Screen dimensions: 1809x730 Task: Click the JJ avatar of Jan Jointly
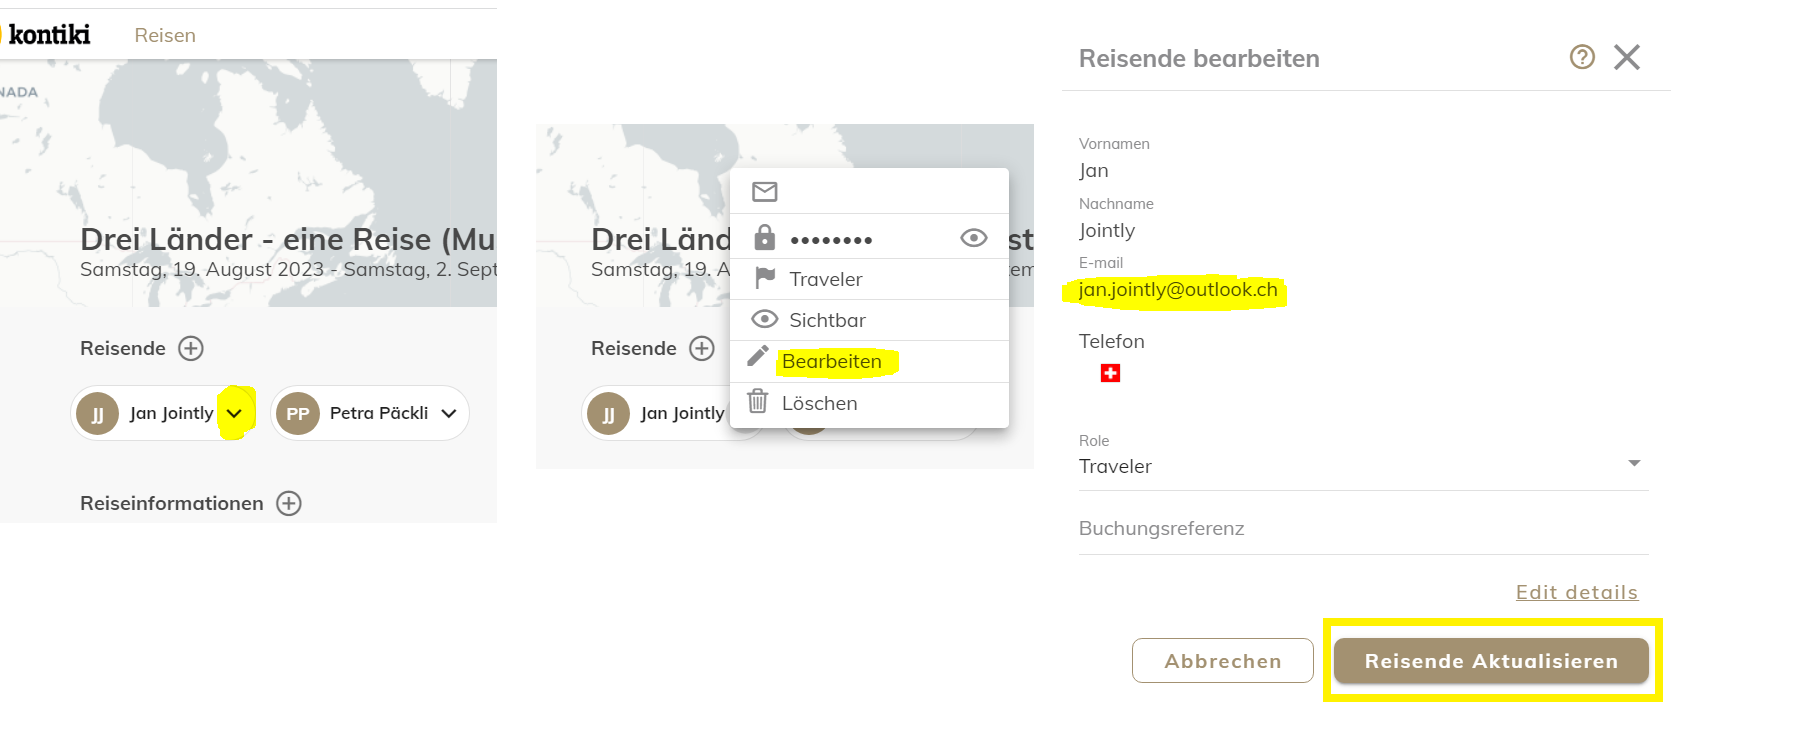point(98,413)
